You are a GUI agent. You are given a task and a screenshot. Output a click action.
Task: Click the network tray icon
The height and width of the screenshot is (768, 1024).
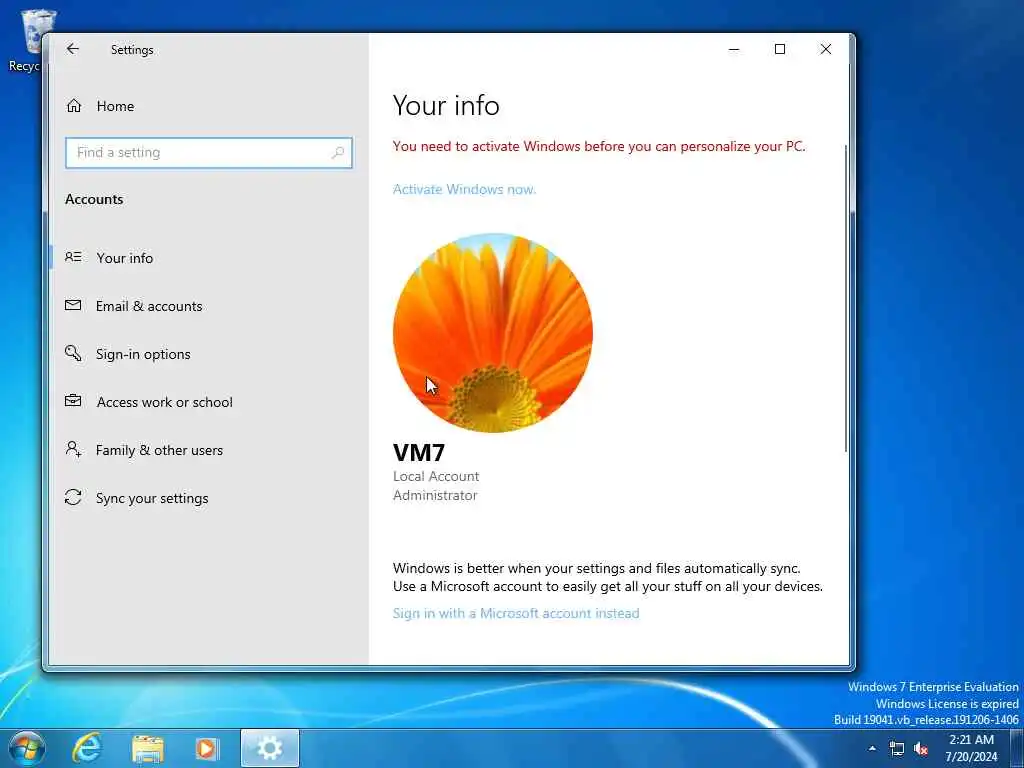point(897,748)
